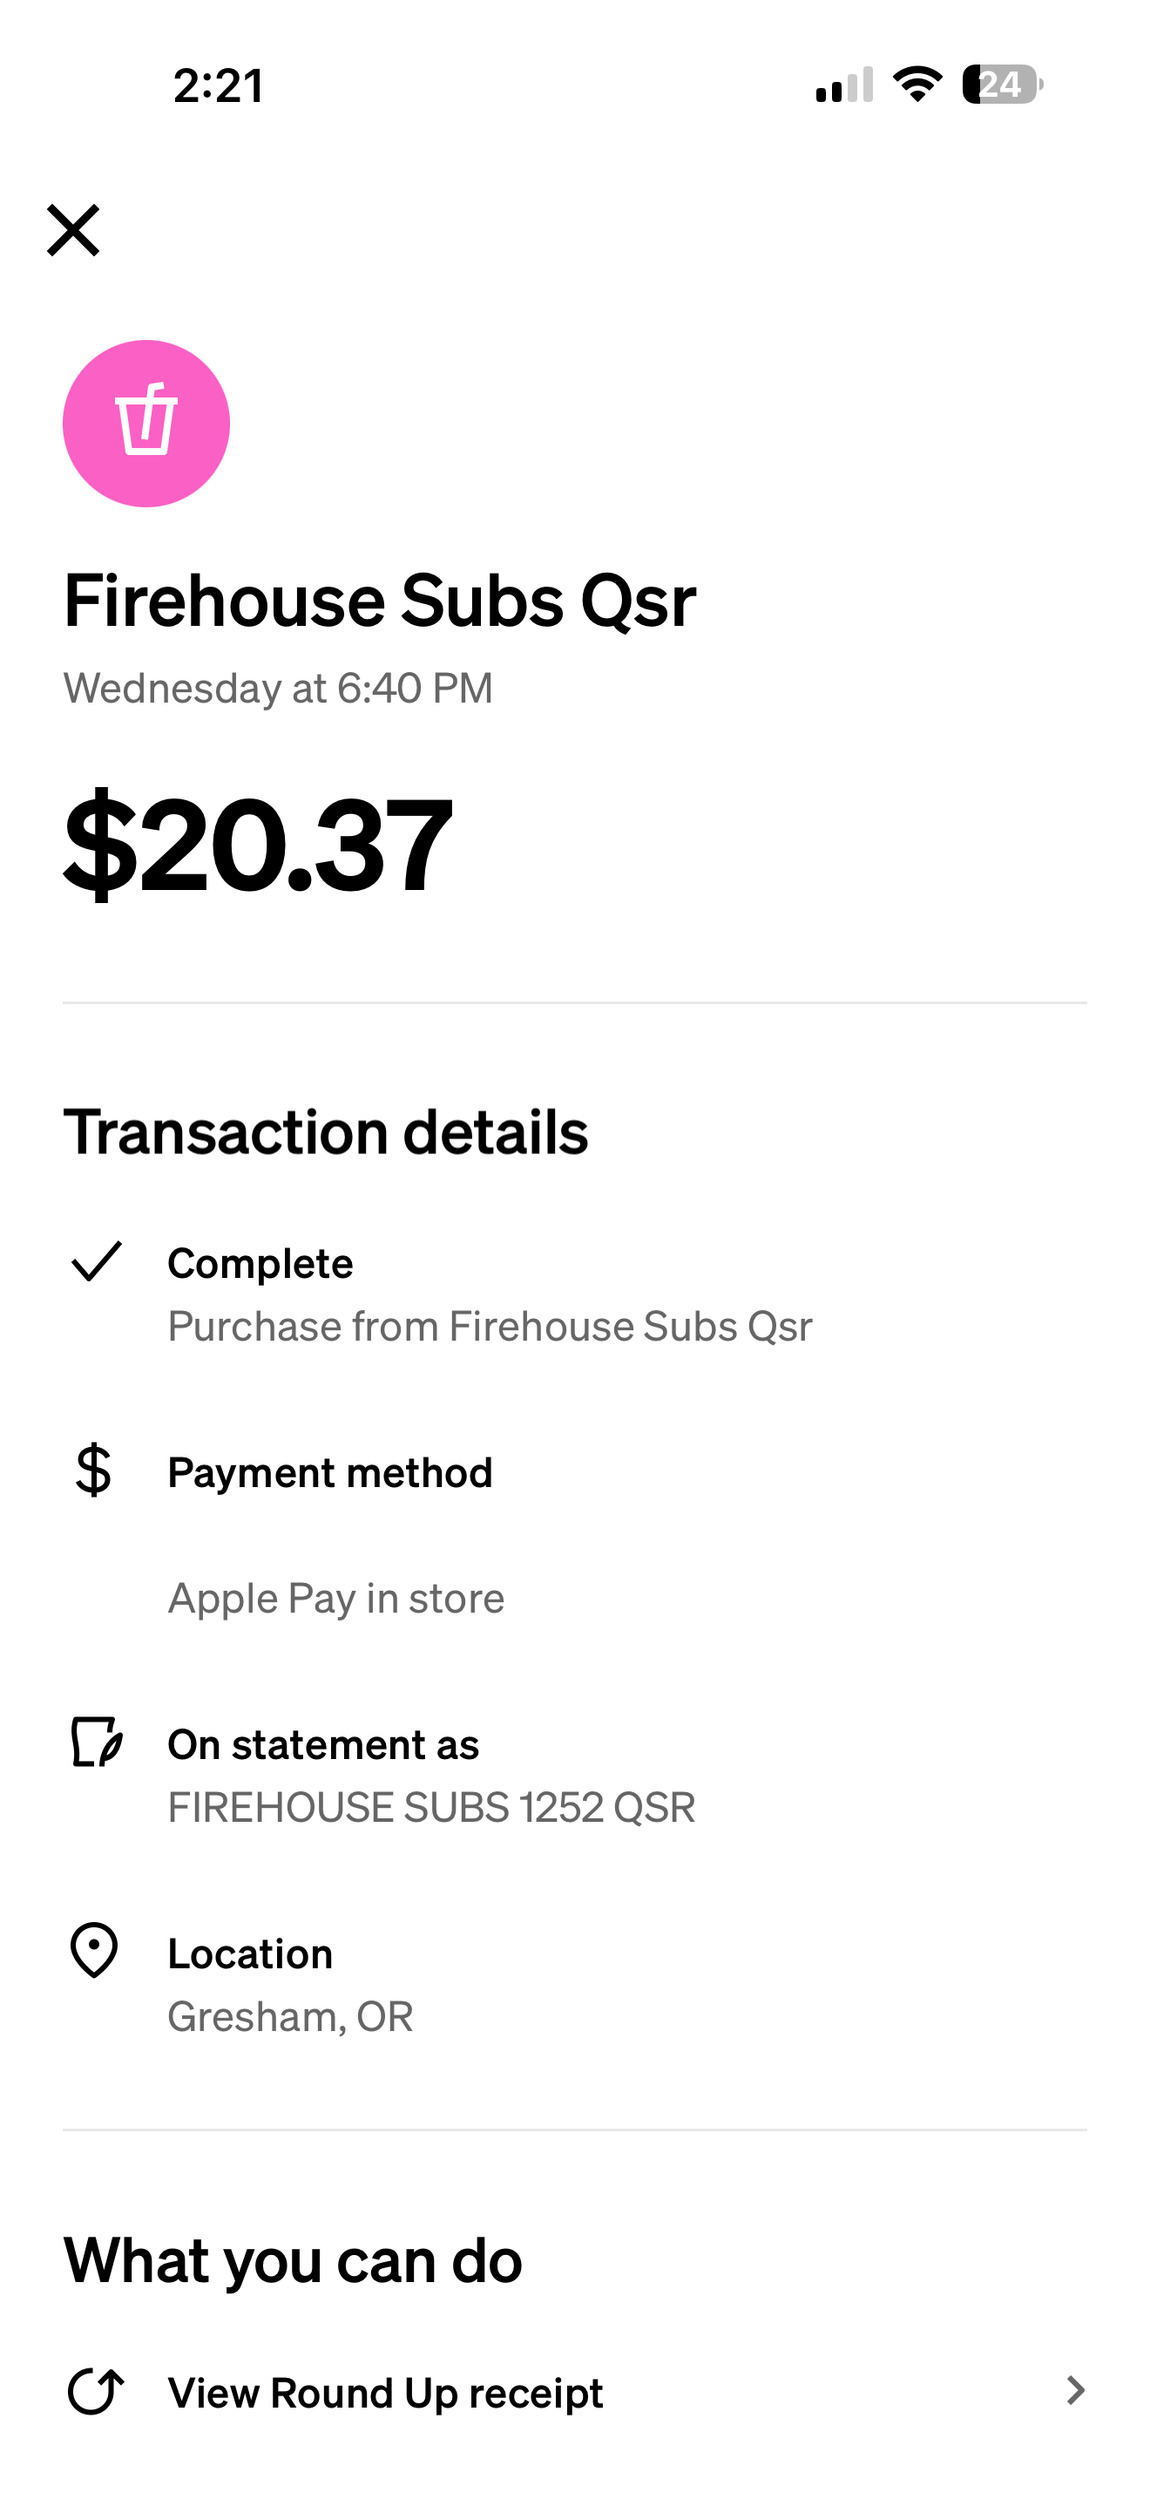Tap the Complete checkmark icon
Image resolution: width=1150 pixels, height=2500 pixels.
pos(96,1261)
